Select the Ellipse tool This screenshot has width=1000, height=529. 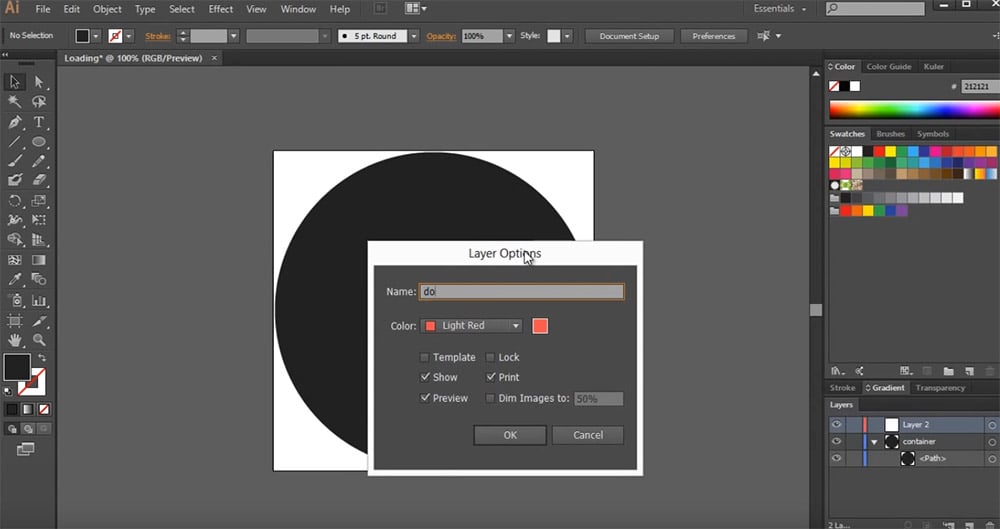pyautogui.click(x=39, y=142)
